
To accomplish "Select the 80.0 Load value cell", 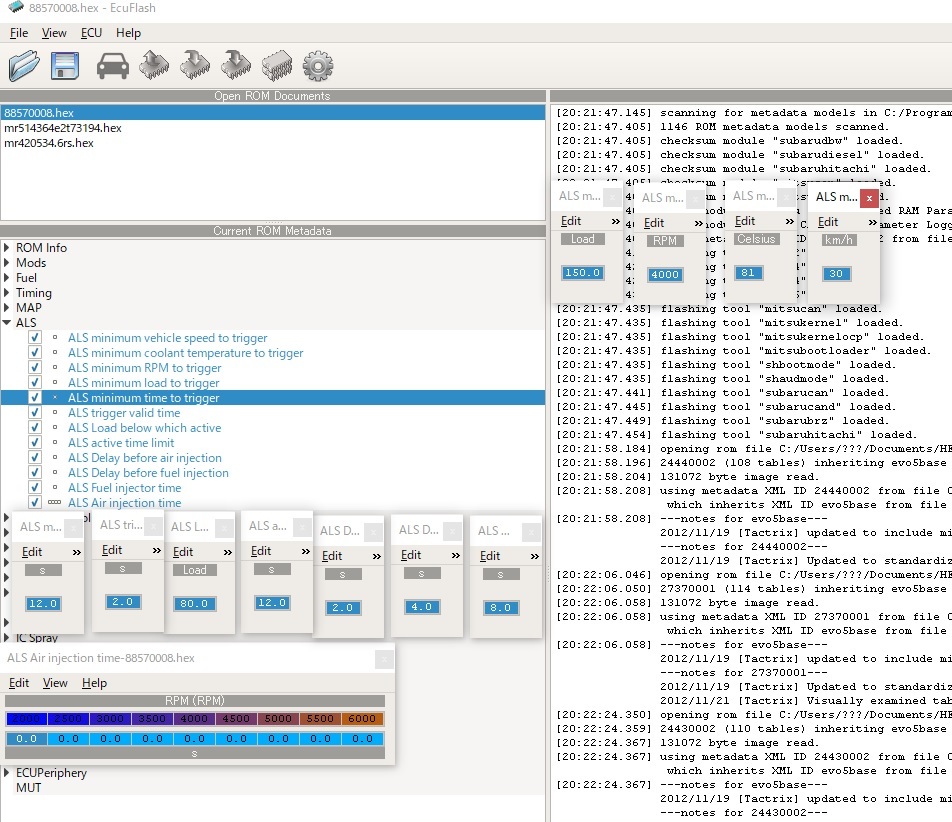I will (x=194, y=604).
